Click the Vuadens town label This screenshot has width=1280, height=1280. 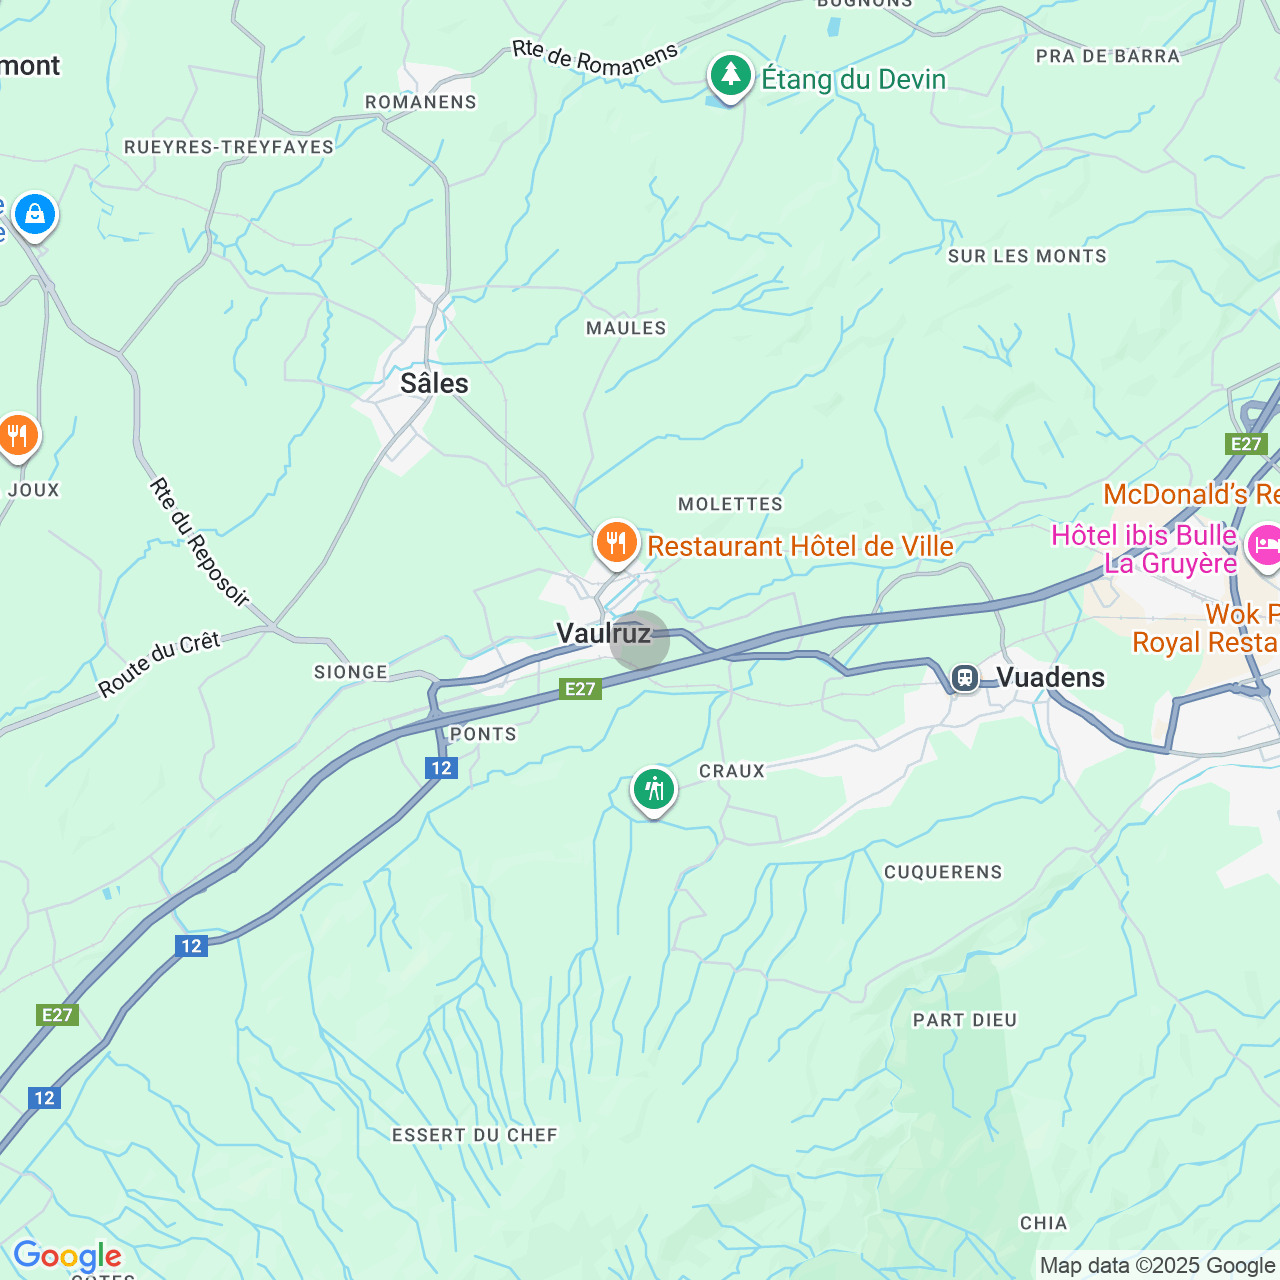pos(1051,678)
